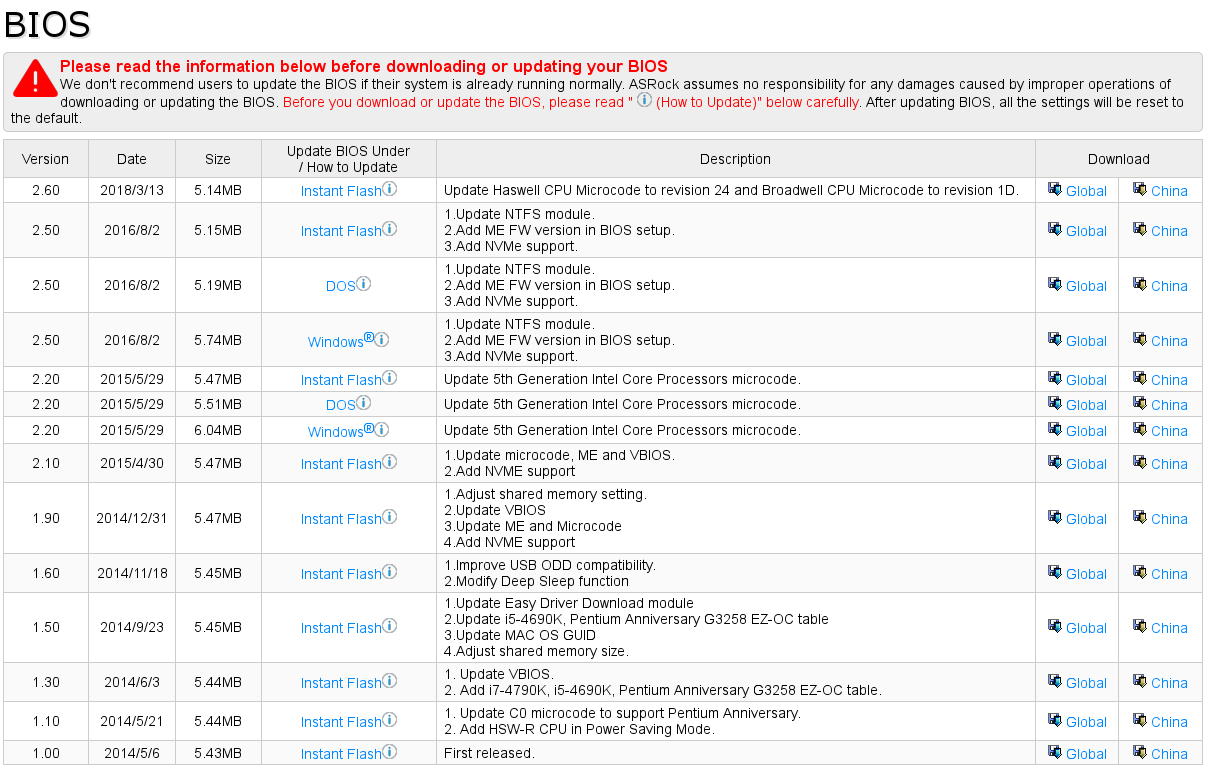Download China link text in the 2.50 DOS row
Screen dimensions: 1208x770
click(1169, 286)
